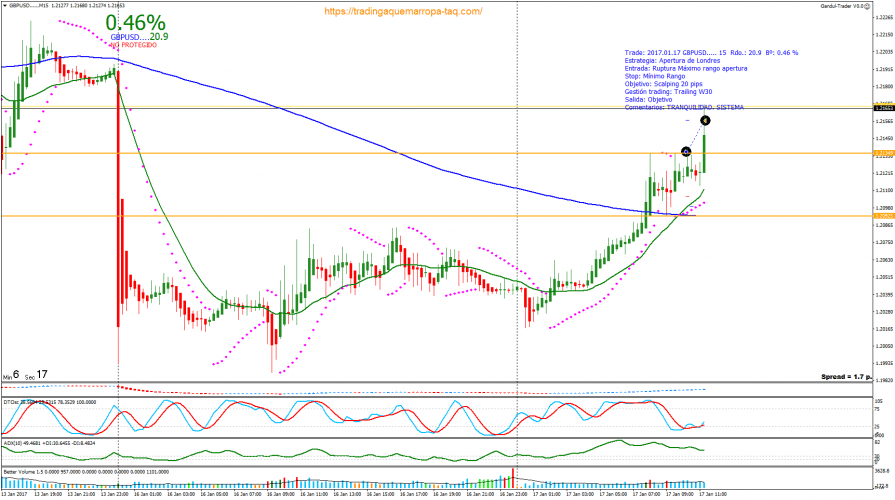Select the lower black trade entry marker
The image size is (895, 500).
pyautogui.click(x=686, y=152)
